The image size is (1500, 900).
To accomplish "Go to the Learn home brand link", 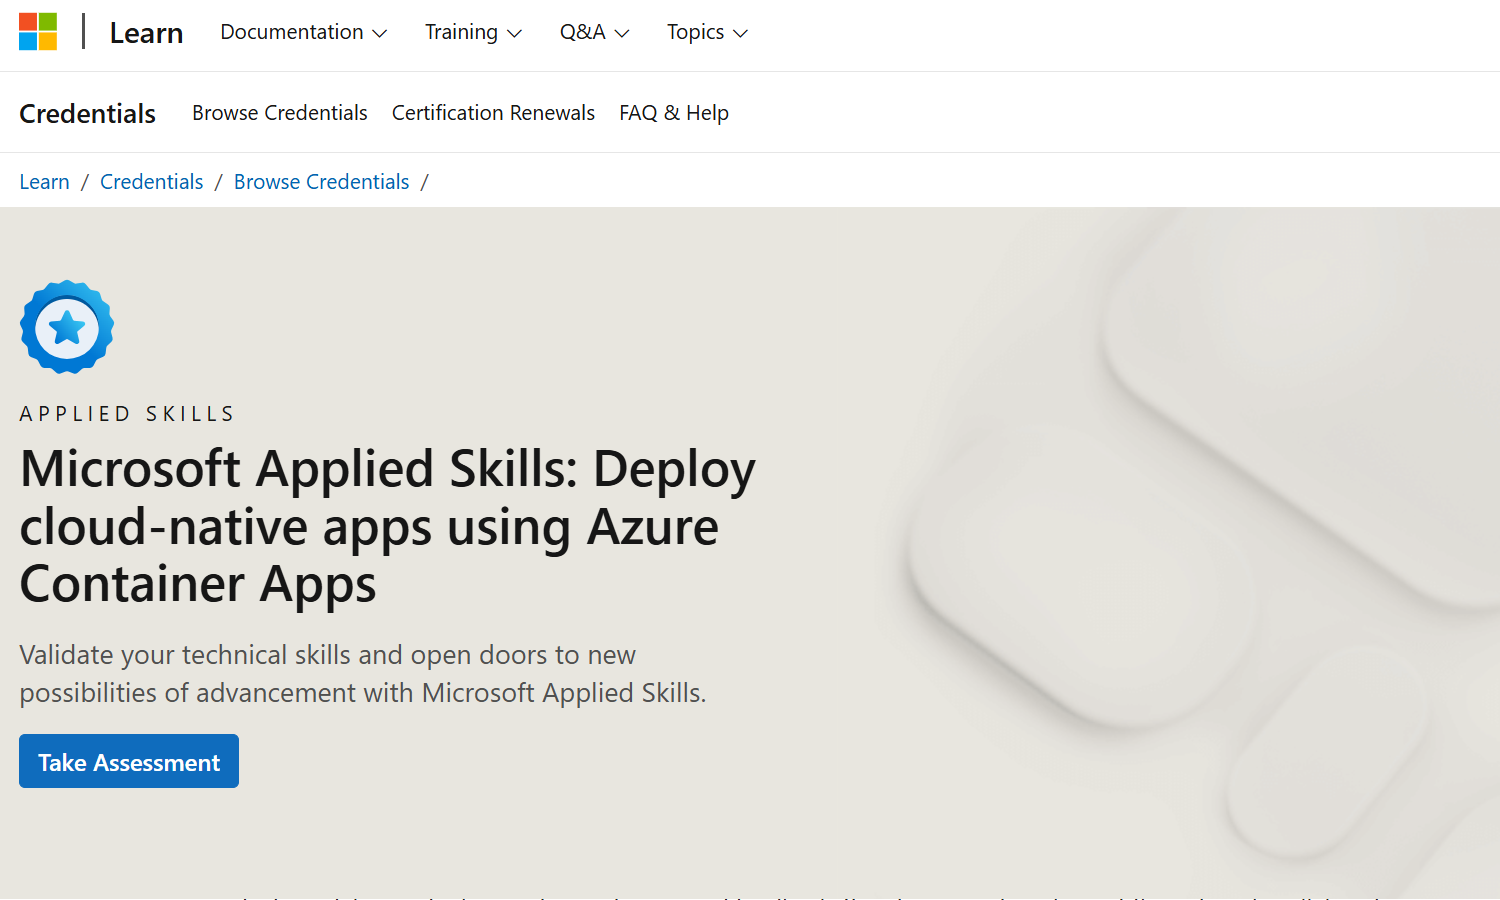I will point(146,33).
